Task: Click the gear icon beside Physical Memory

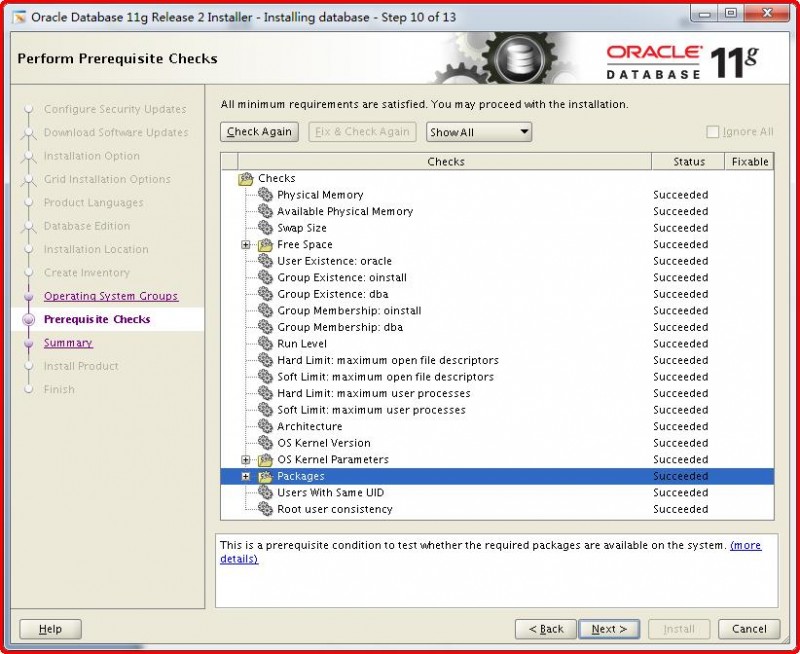Action: click(x=263, y=195)
